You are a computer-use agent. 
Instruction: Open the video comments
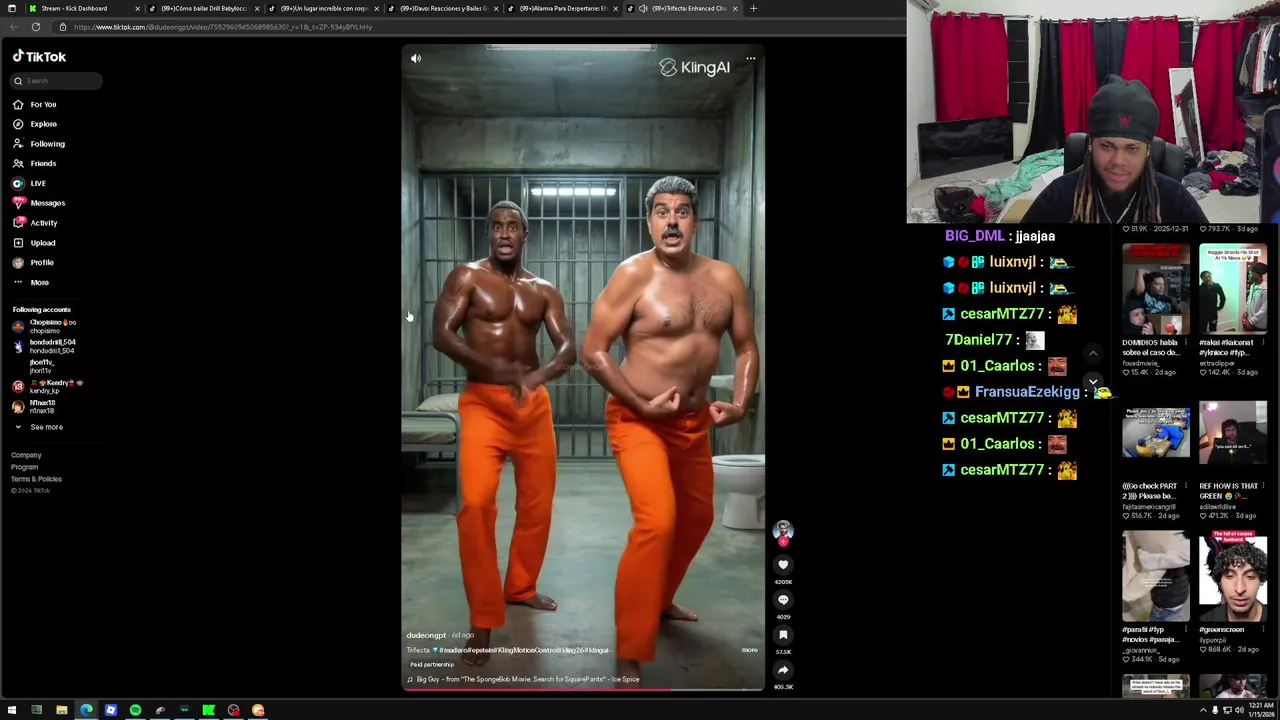pyautogui.click(x=783, y=600)
